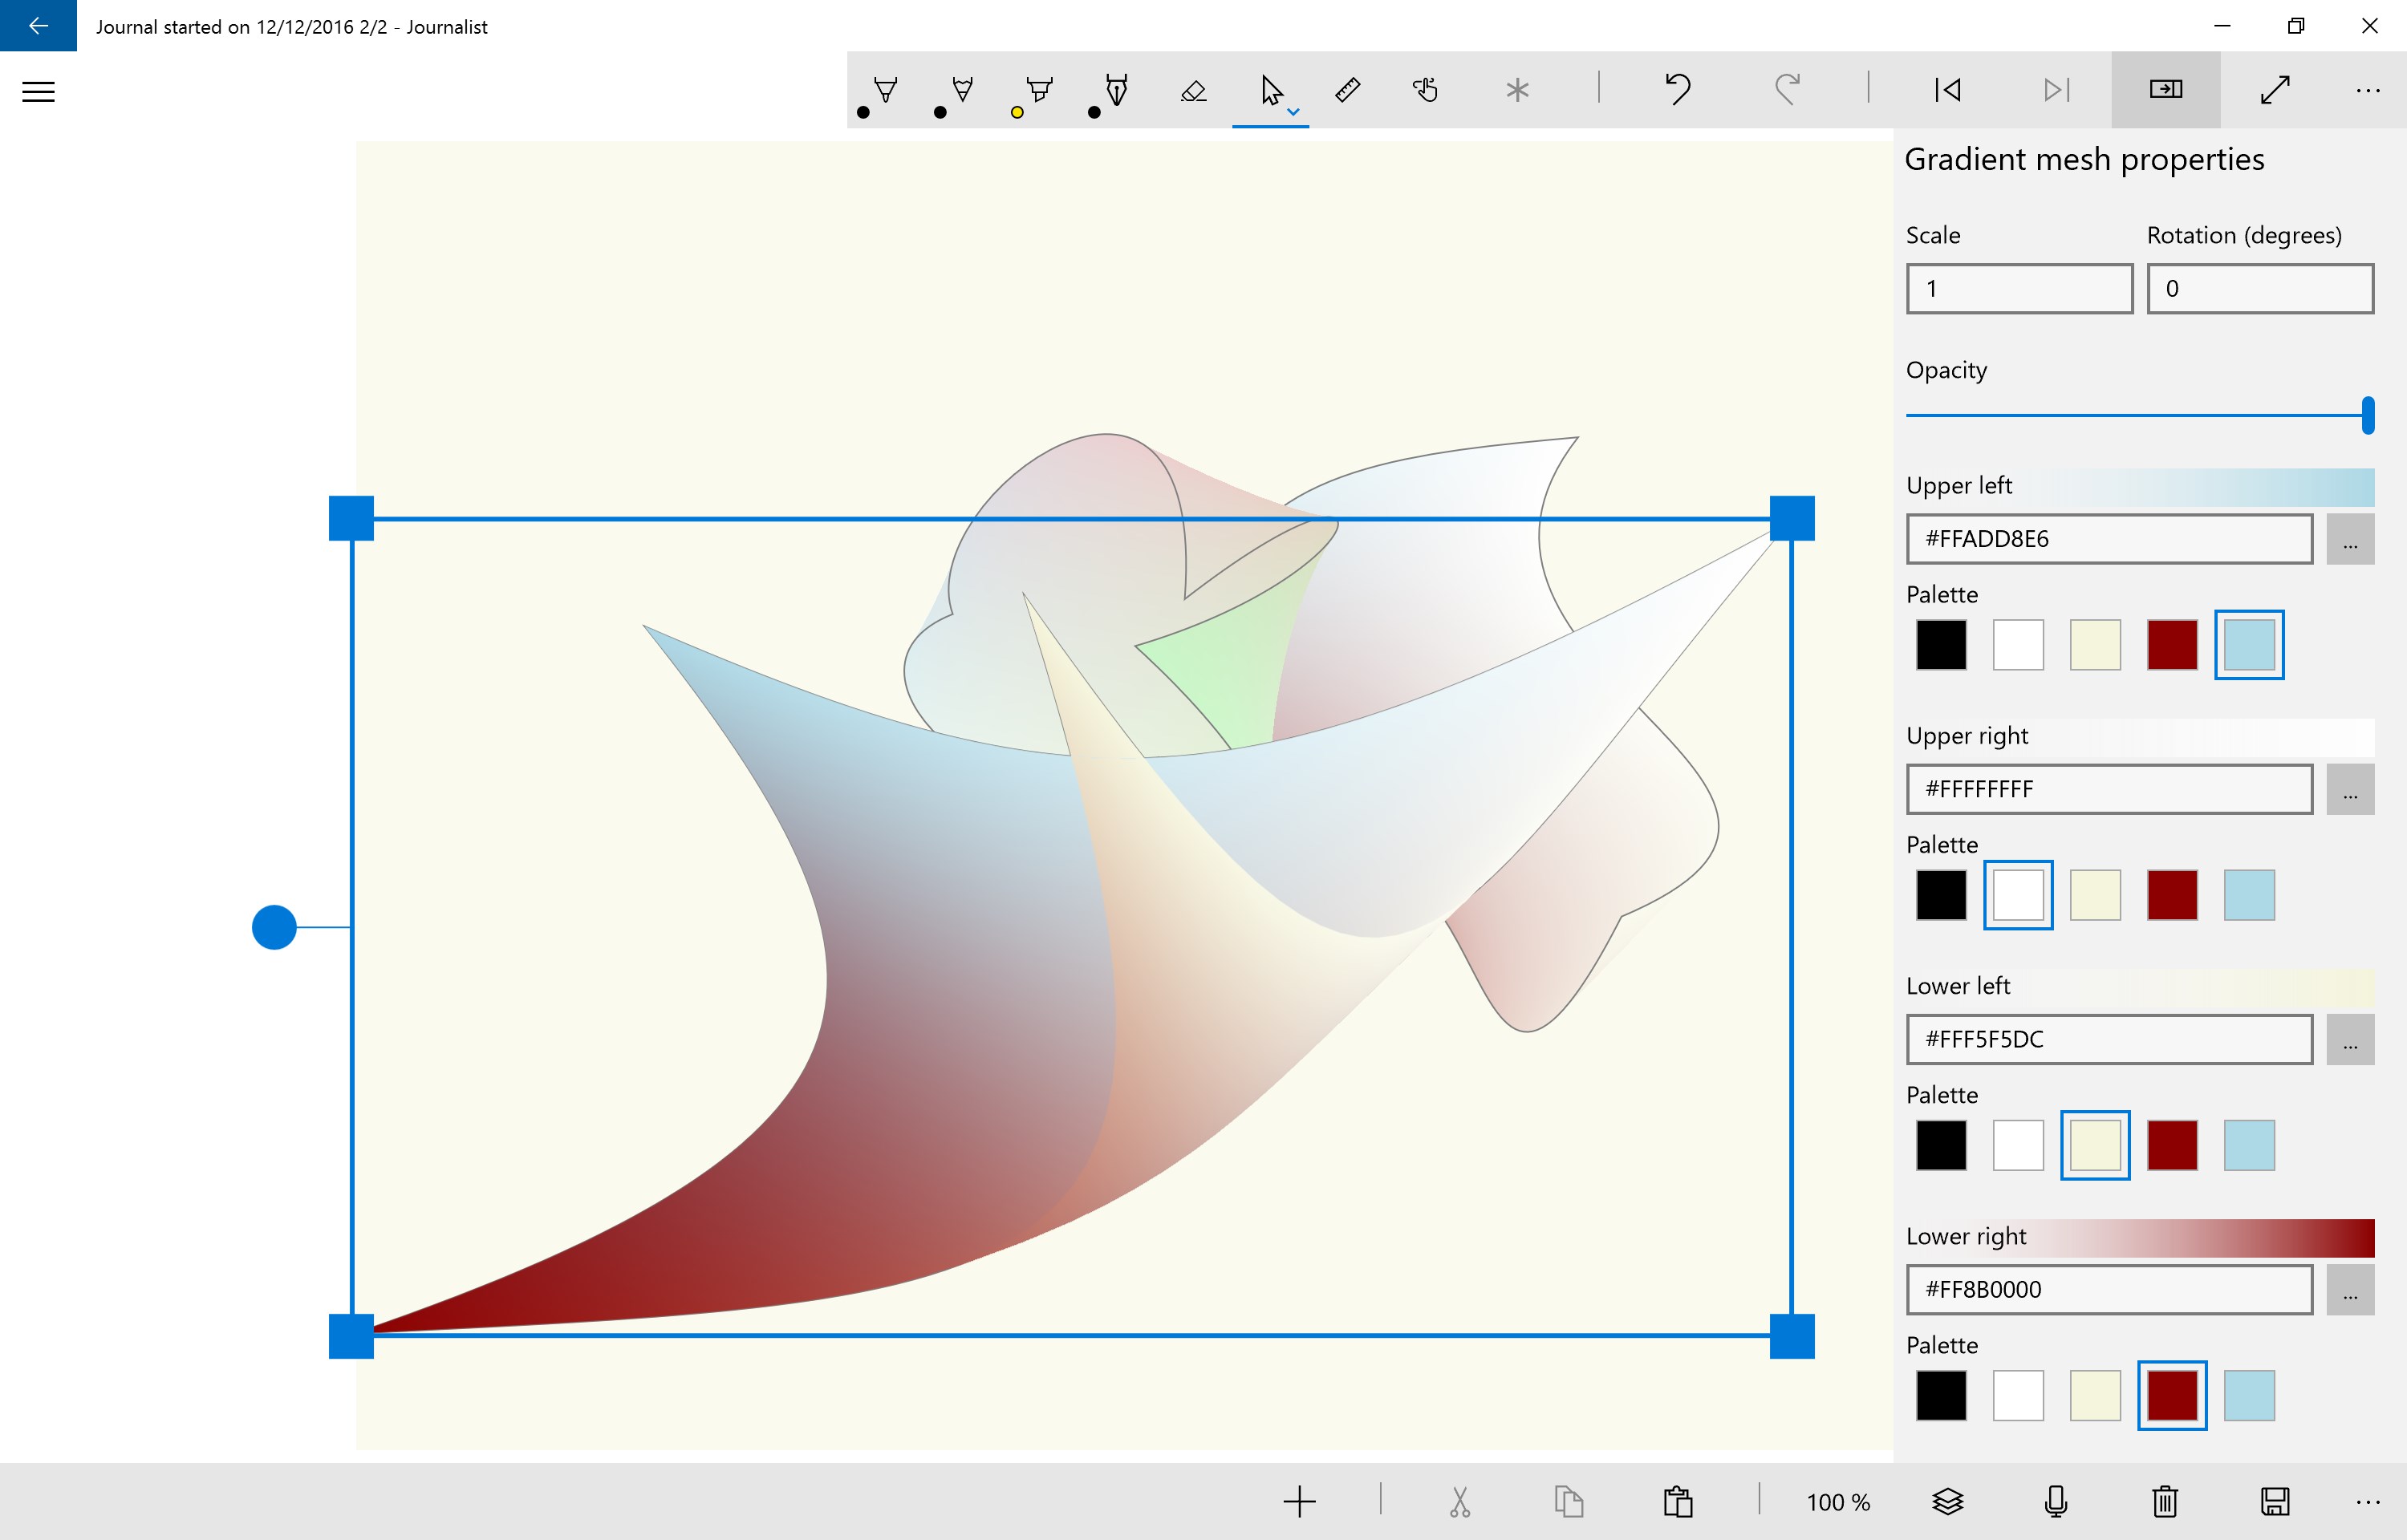The height and width of the screenshot is (1540, 2407).
Task: Open the layers icon in bottom bar
Action: 1947,1501
